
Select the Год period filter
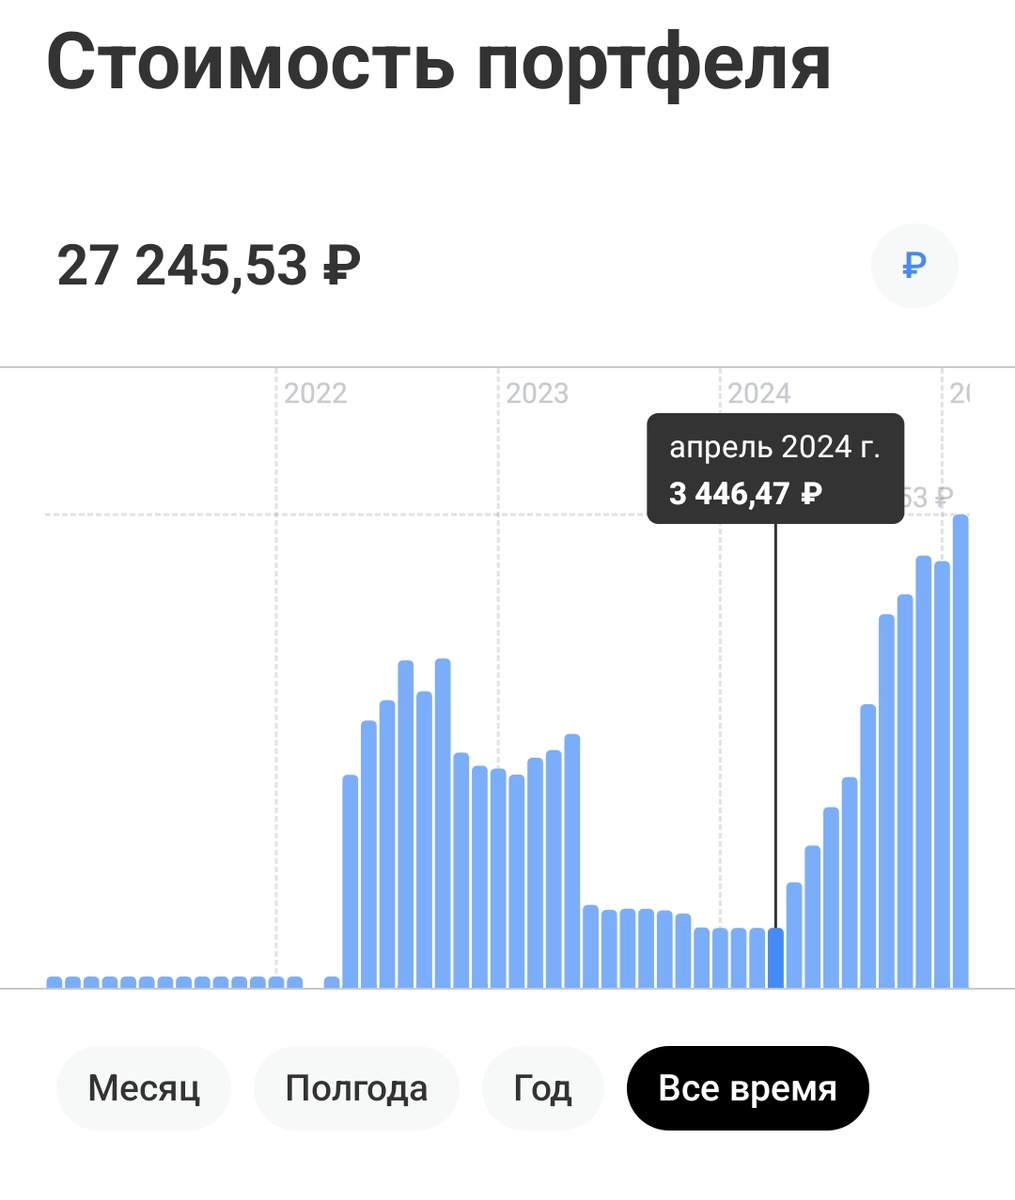pyautogui.click(x=542, y=1087)
